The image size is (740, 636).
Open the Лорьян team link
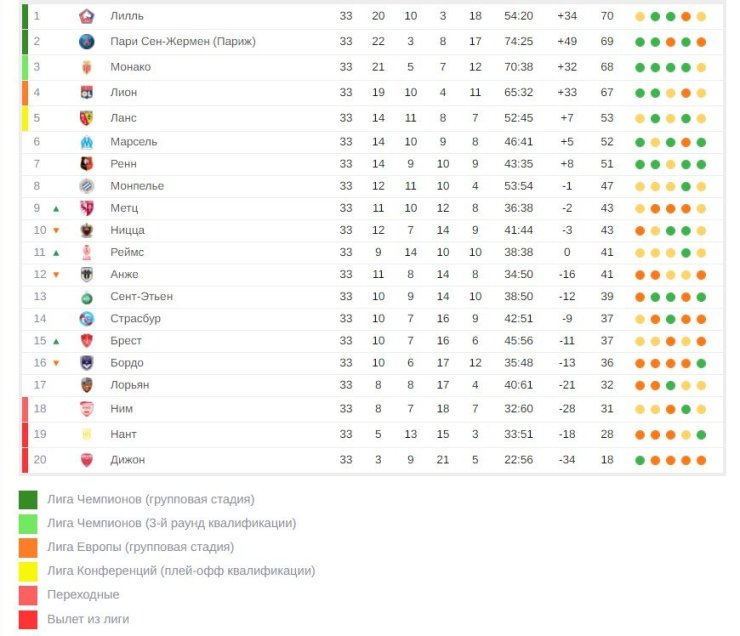tap(130, 385)
